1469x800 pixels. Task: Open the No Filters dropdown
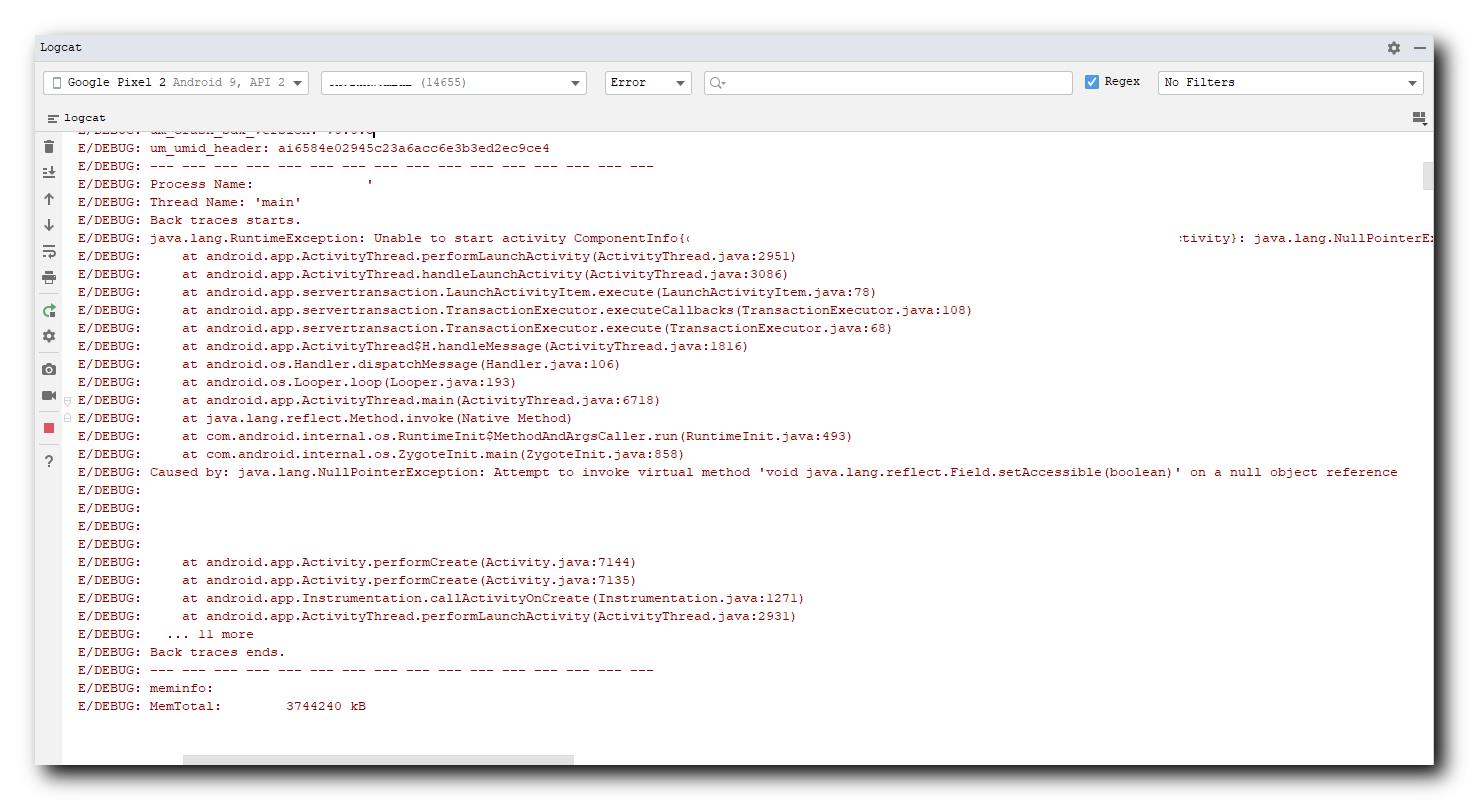tap(1290, 82)
